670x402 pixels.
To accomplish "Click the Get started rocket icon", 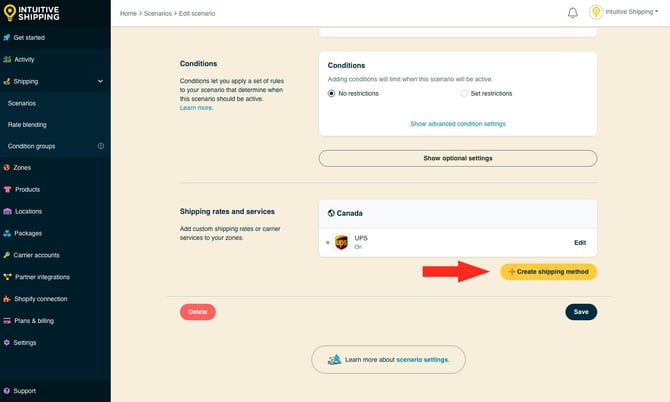I will (7, 37).
